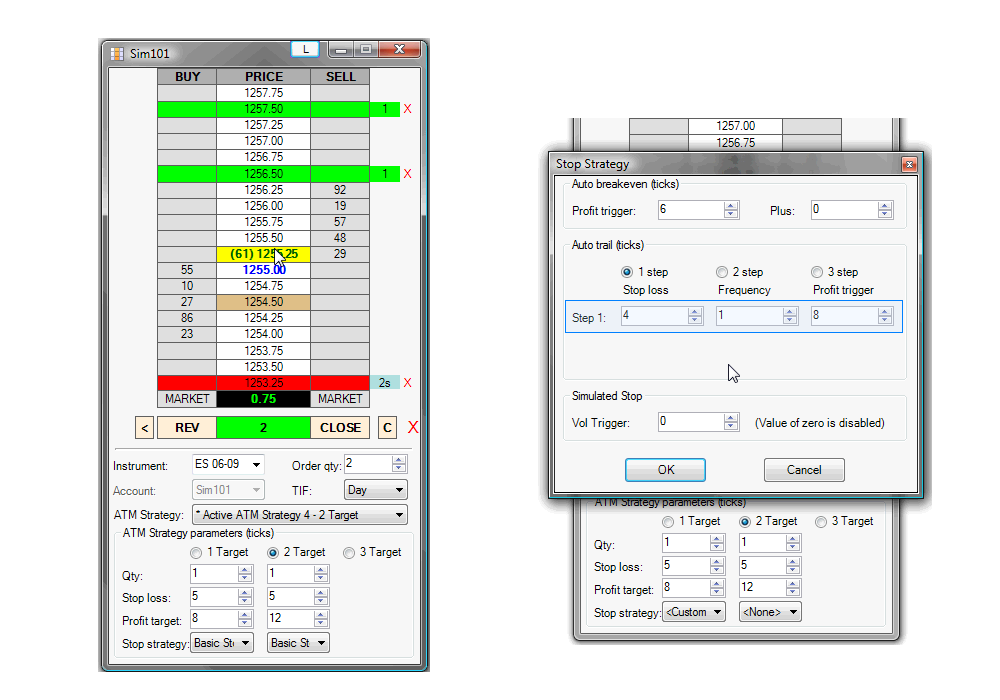Click the SELL column header
Image resolution: width=1000 pixels, height=700 pixels.
[340, 77]
